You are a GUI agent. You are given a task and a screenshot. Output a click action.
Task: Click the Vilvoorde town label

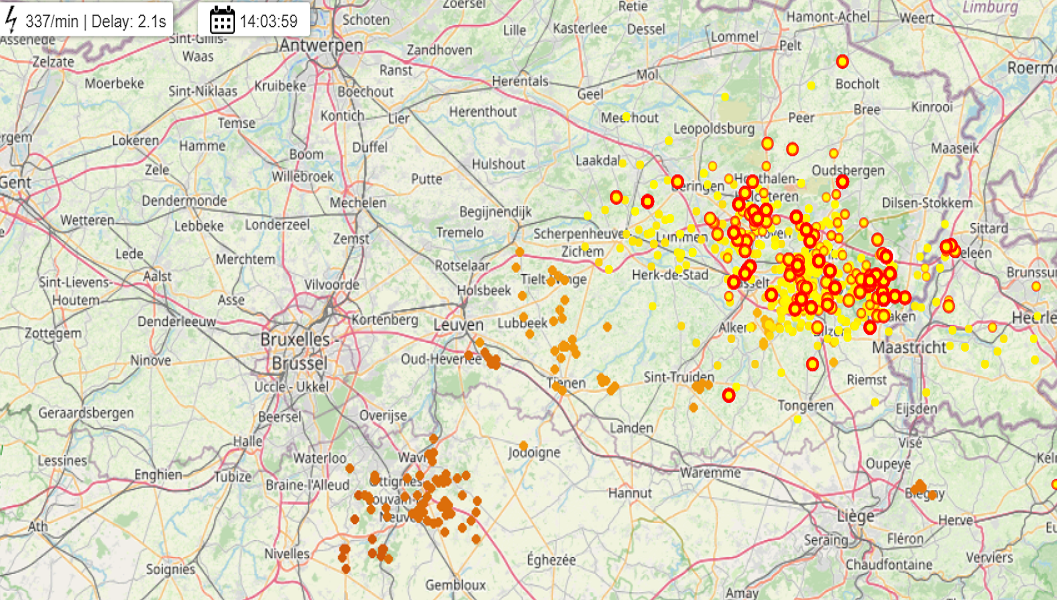[332, 284]
